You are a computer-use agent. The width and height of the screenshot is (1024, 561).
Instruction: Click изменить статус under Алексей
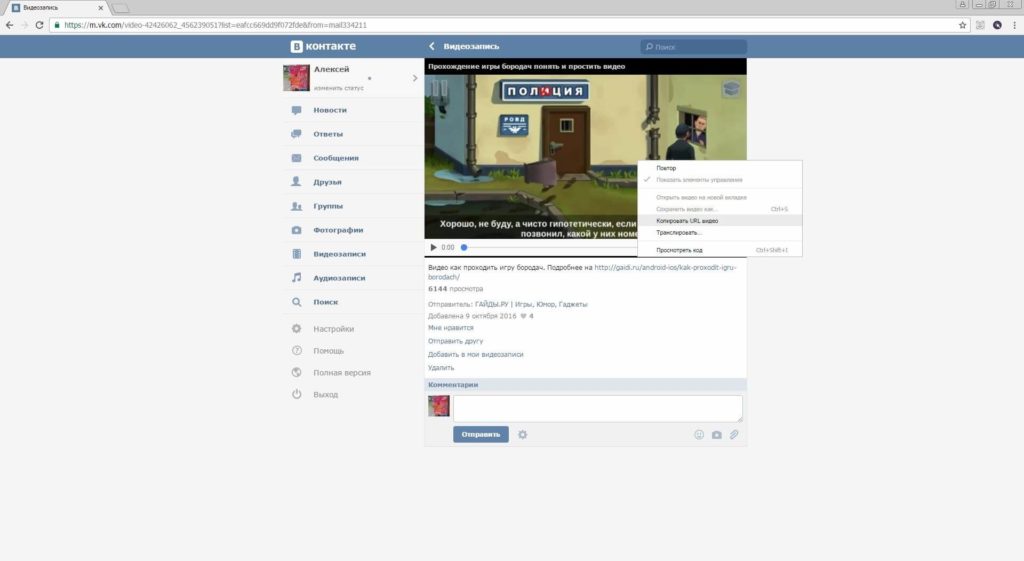[x=338, y=88]
